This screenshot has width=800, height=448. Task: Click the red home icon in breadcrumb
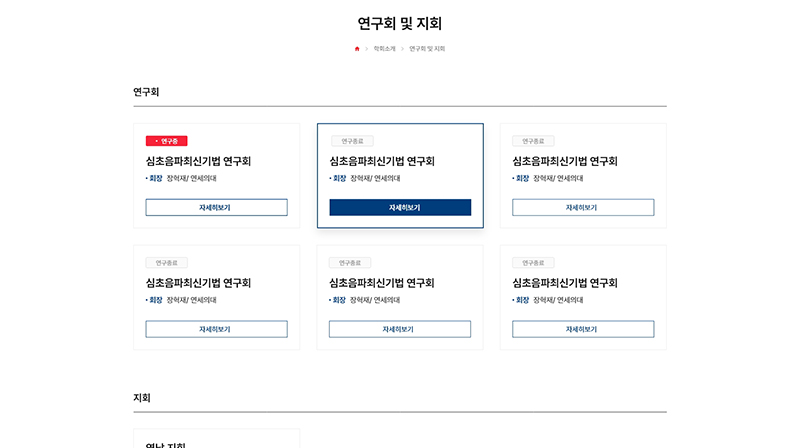point(357,49)
